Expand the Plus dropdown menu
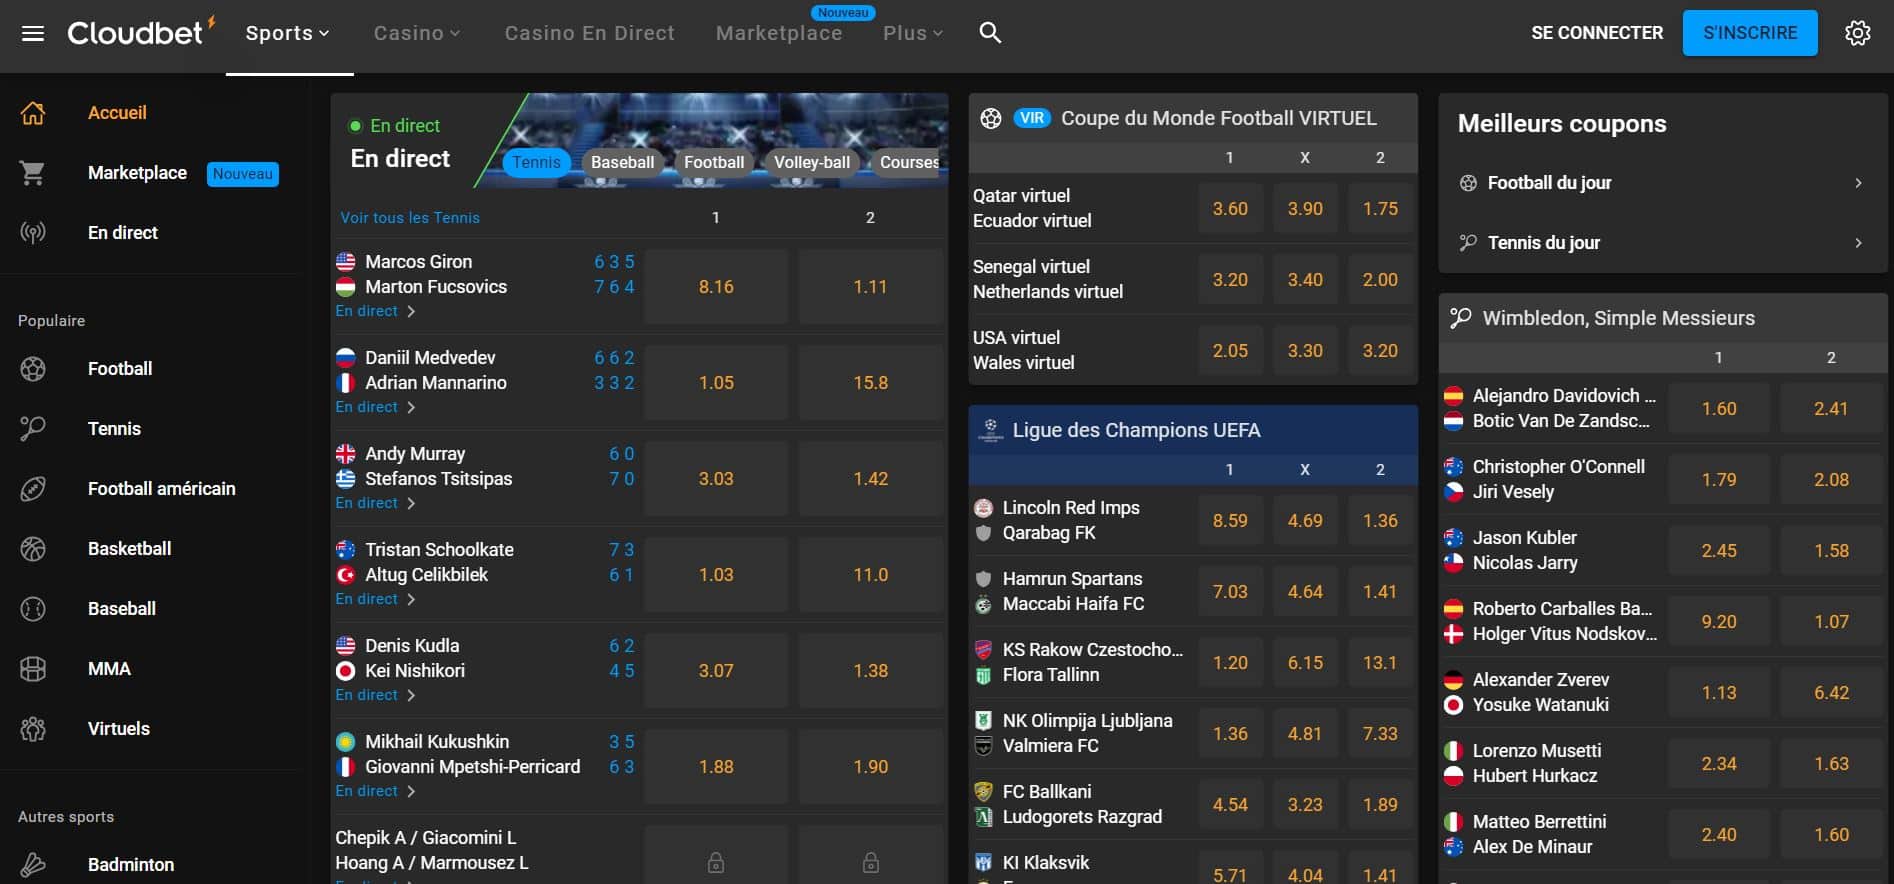This screenshot has width=1894, height=884. [913, 33]
